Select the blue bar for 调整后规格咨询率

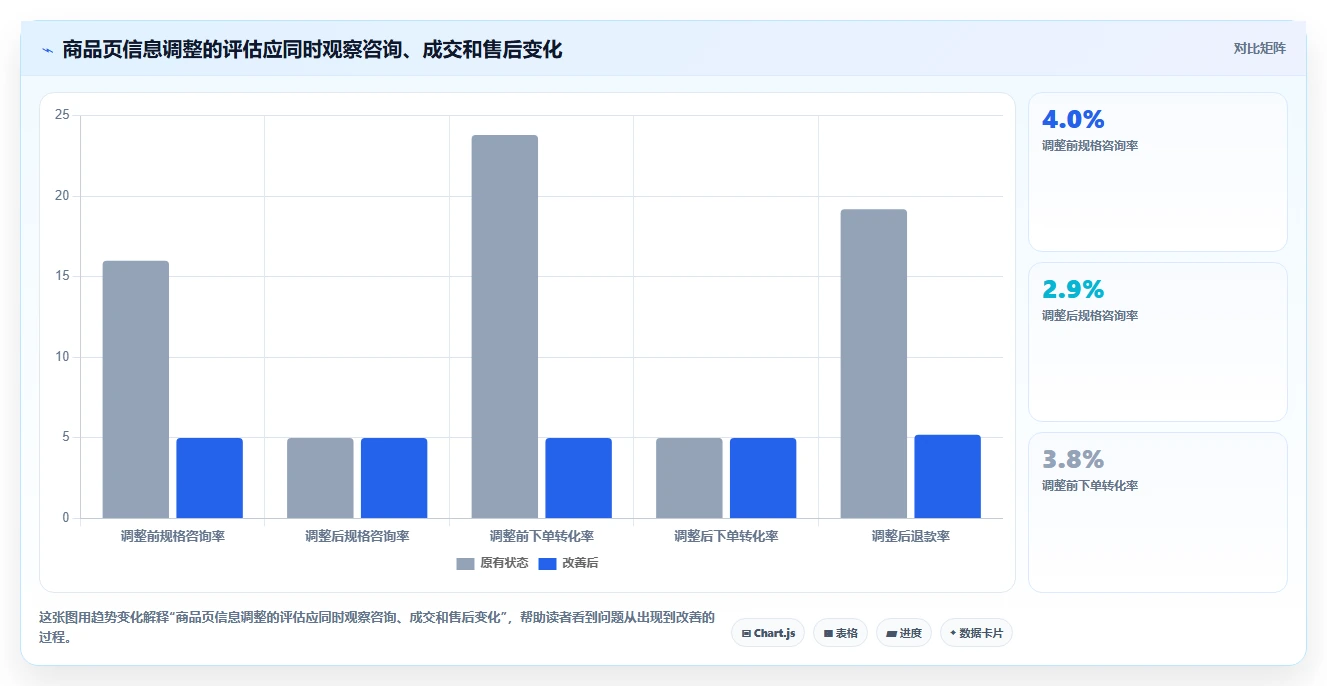(x=394, y=478)
